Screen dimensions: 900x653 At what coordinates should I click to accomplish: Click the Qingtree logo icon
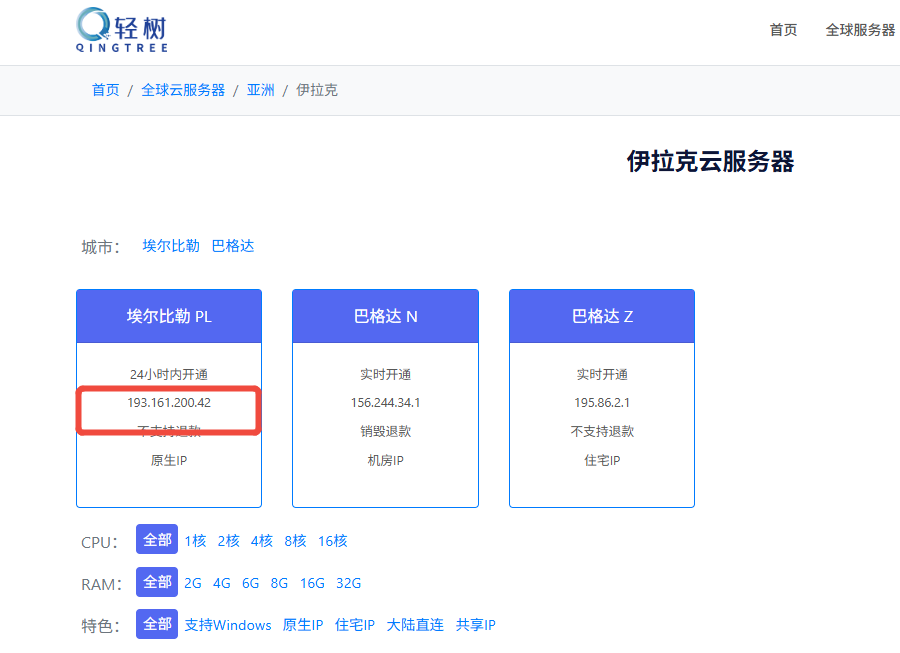click(x=93, y=24)
